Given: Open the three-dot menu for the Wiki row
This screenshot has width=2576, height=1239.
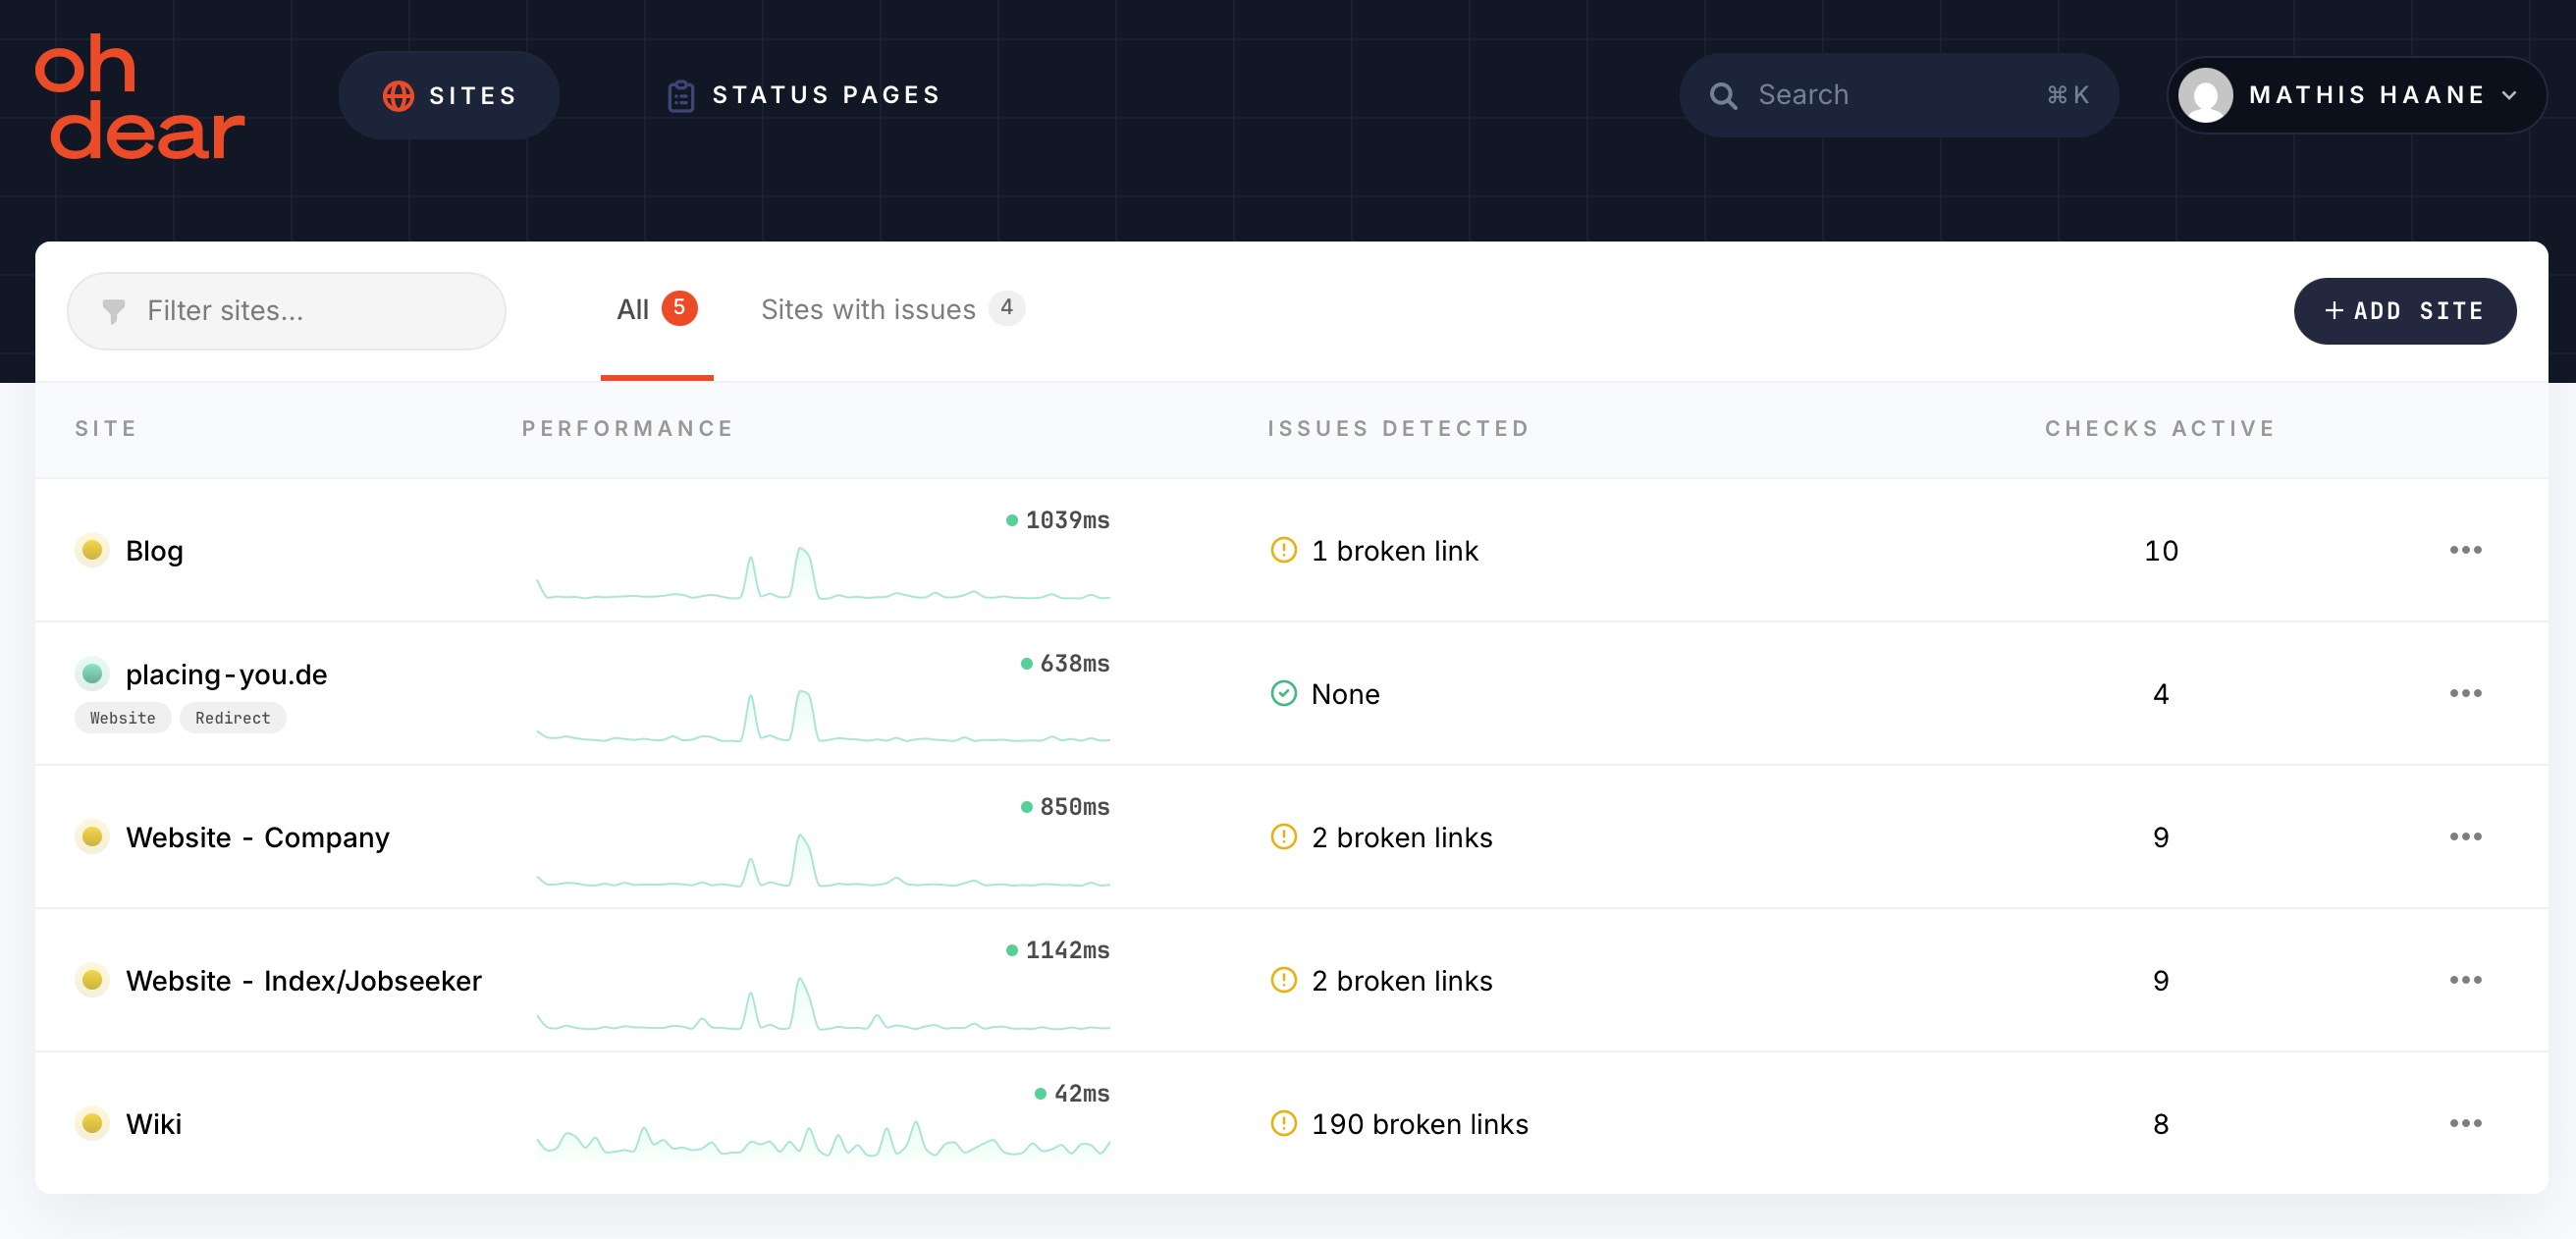Looking at the screenshot, I should (2465, 1123).
